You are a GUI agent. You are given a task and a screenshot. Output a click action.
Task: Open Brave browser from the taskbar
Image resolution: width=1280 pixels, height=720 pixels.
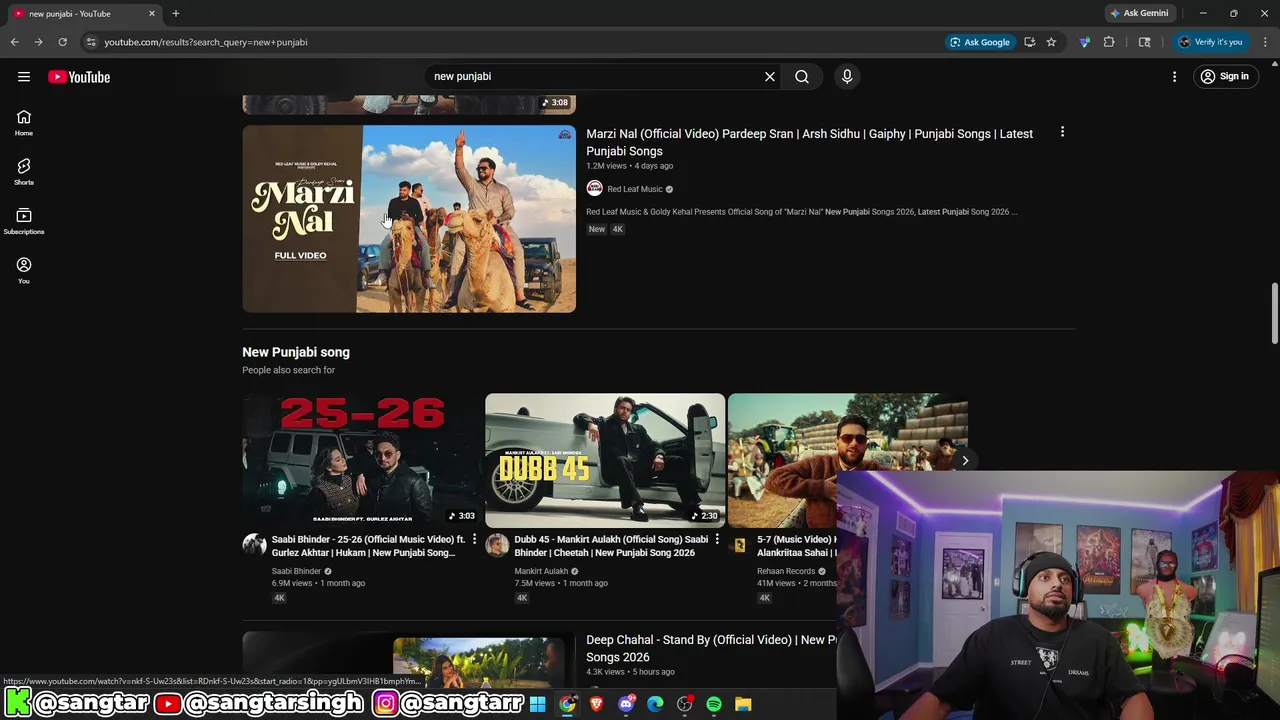(x=596, y=704)
